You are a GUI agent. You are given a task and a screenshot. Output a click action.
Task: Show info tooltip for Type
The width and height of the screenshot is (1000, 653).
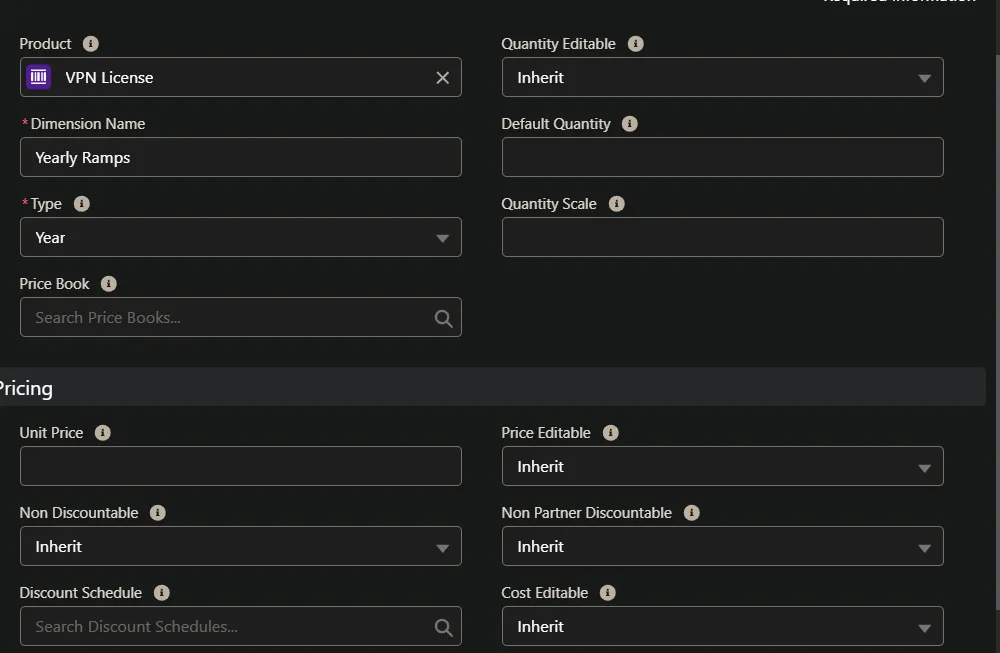(x=82, y=203)
